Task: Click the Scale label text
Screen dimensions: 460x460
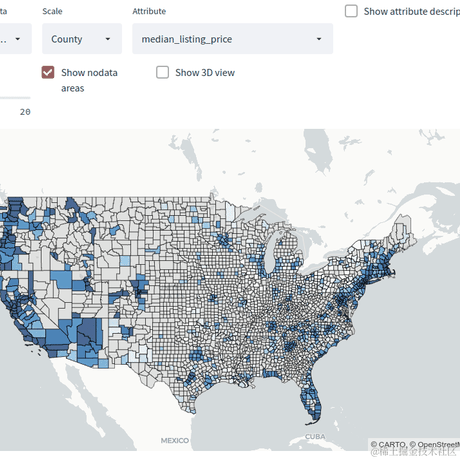Action: tap(52, 11)
